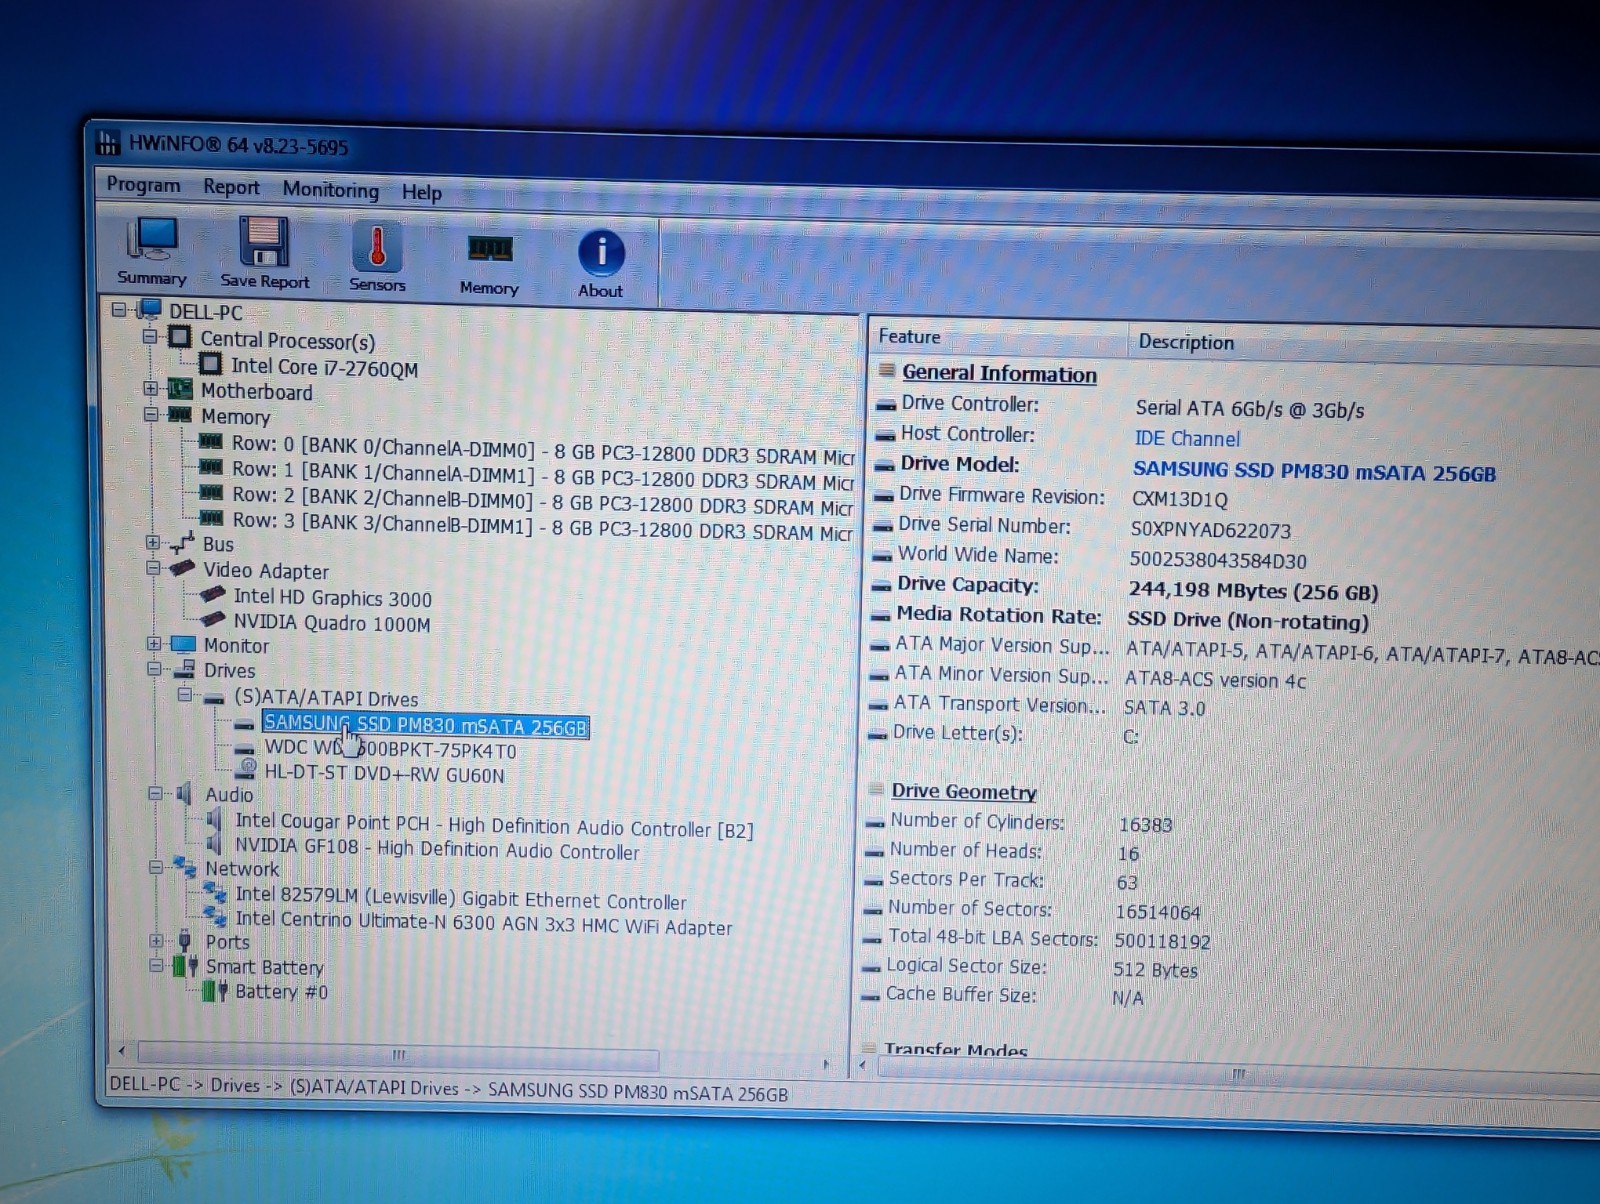
Task: Open the Help menu
Action: click(x=422, y=192)
